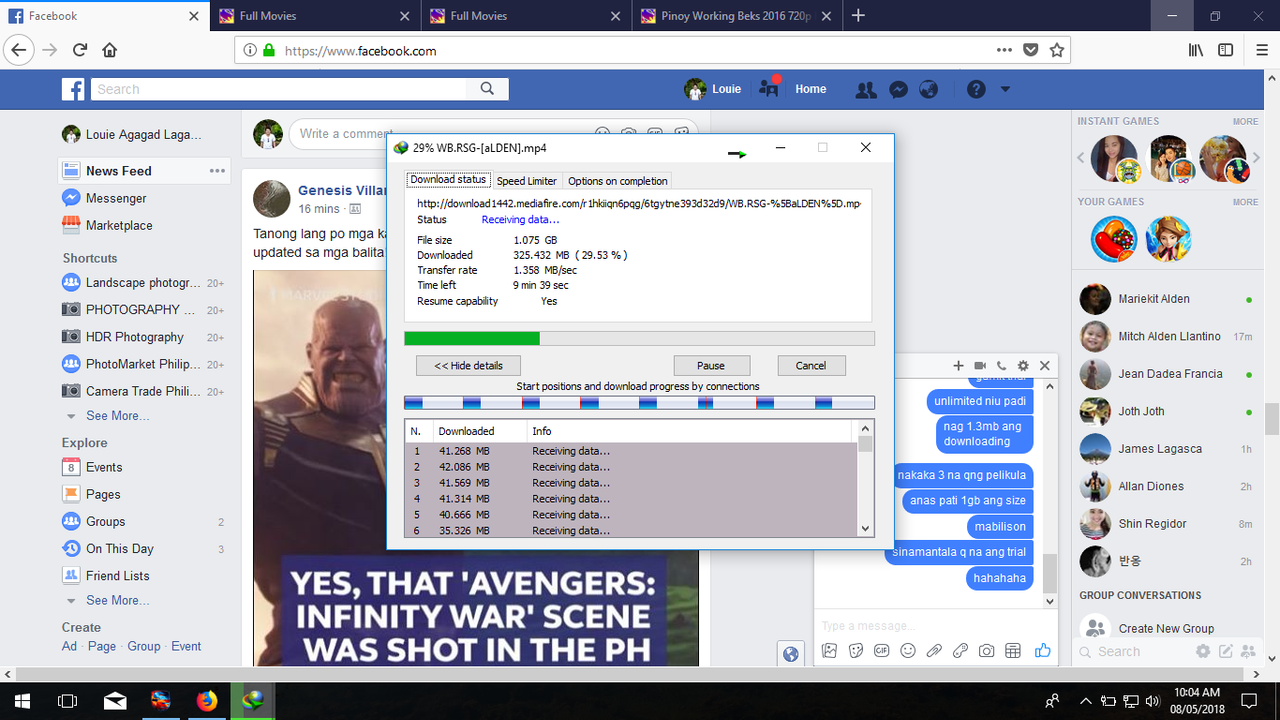Select connection row 3 with 41.569 MB
1280x720 pixels.
pyautogui.click(x=631, y=483)
